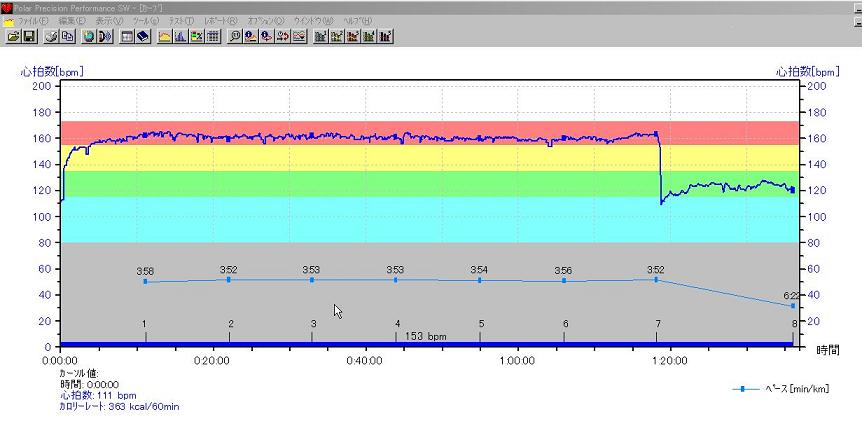
Task: Click the 3:58 pace data point
Action: (145, 281)
